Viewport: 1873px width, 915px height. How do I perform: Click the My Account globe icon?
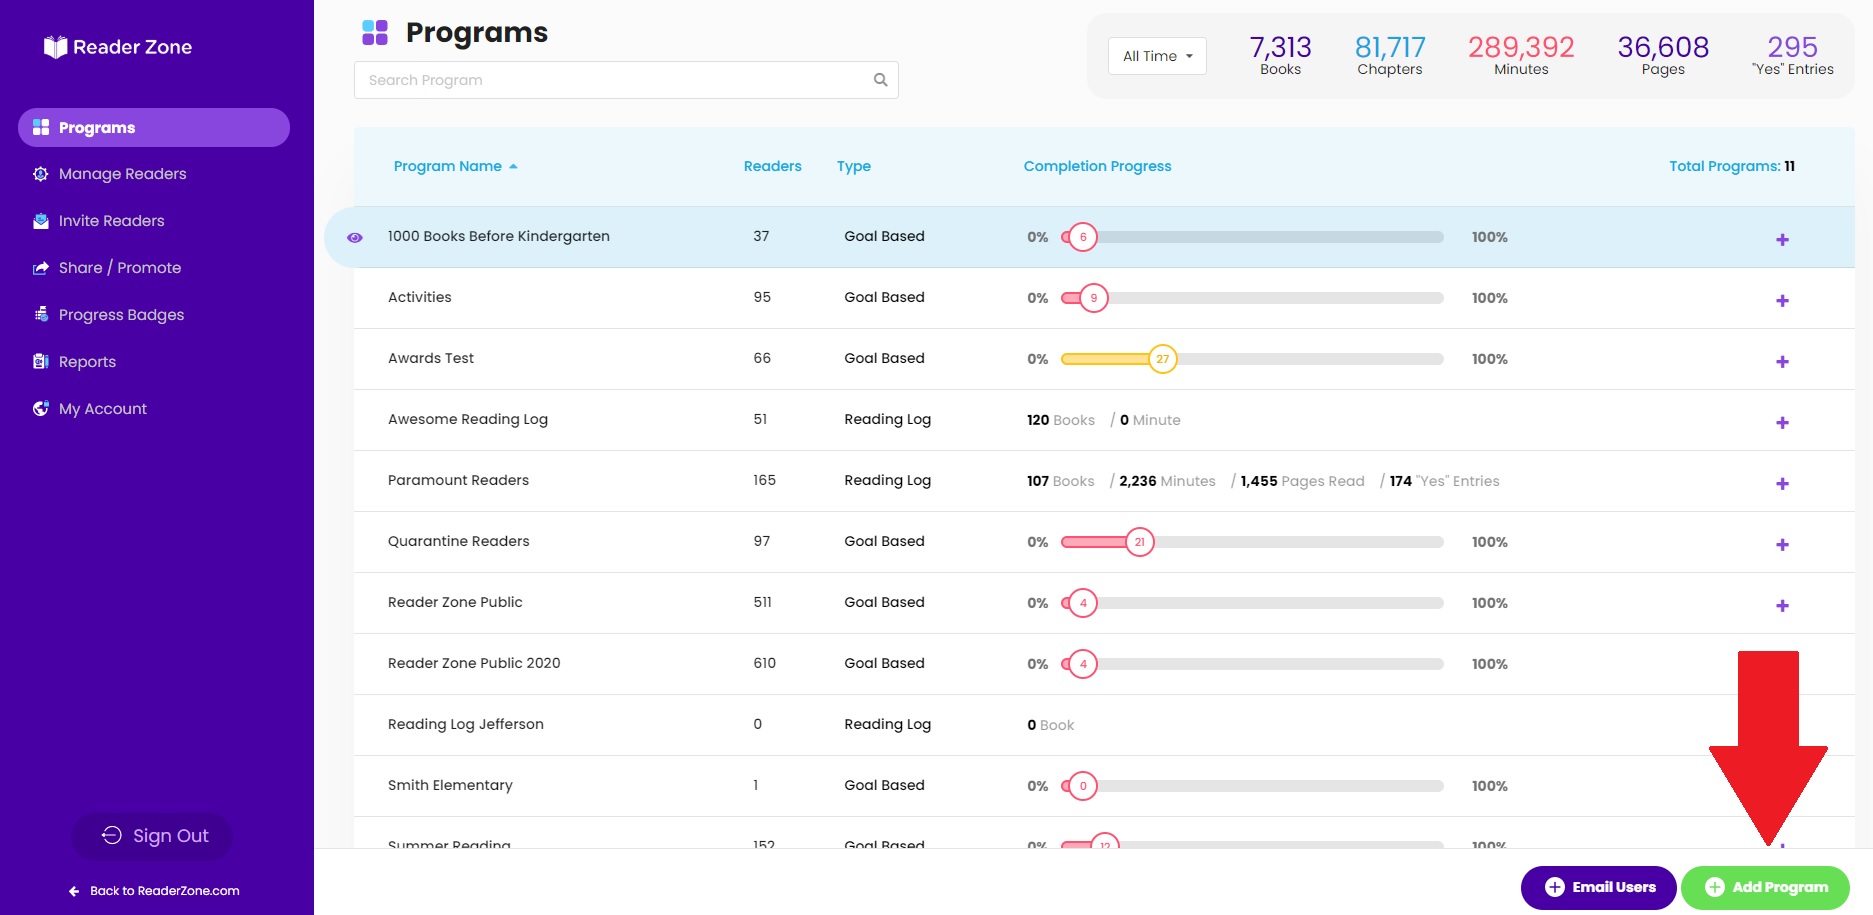(41, 409)
